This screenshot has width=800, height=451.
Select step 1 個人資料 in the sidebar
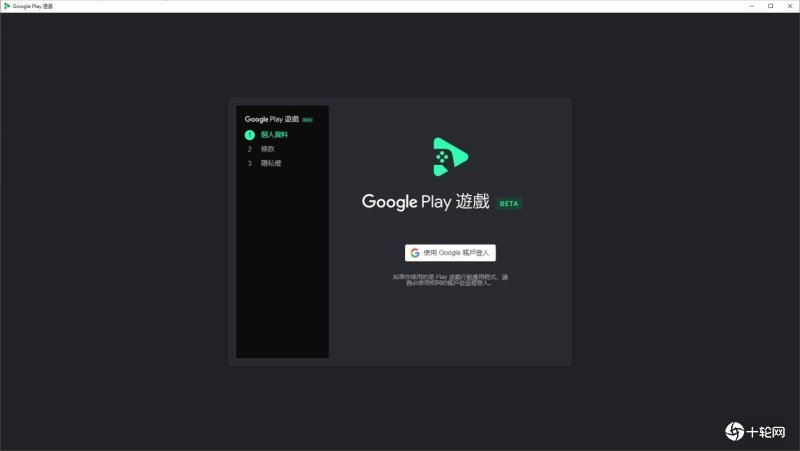(x=266, y=135)
